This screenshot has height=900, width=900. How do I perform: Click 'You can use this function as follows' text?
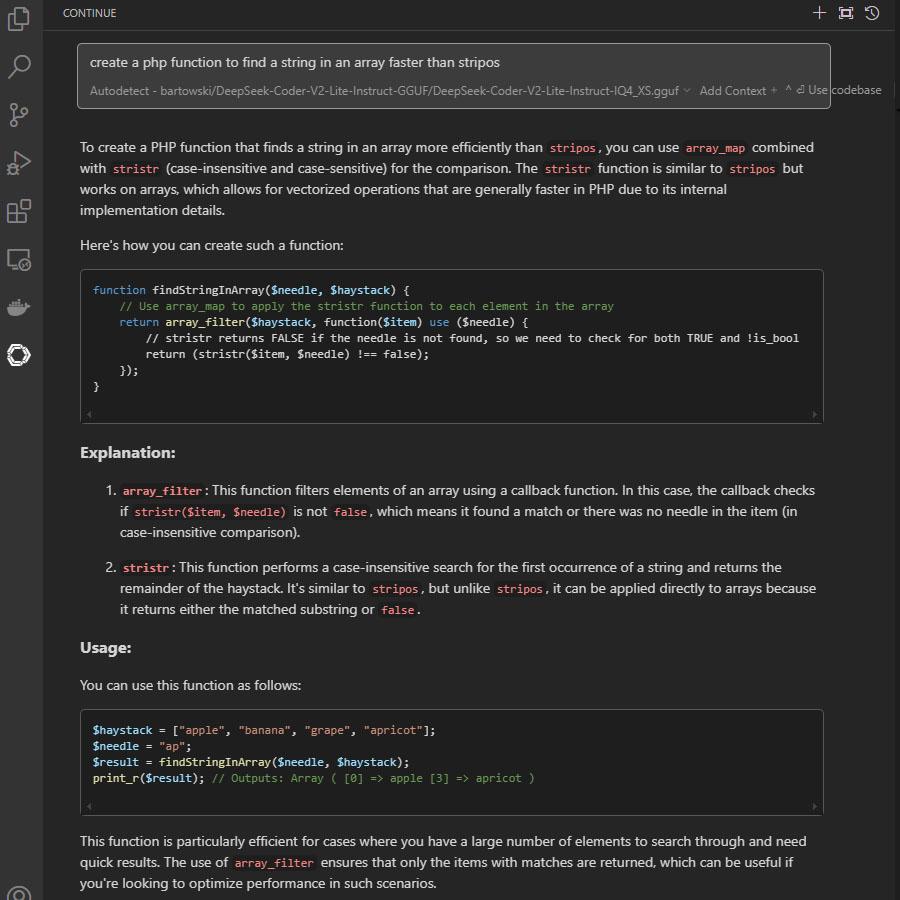coord(191,685)
